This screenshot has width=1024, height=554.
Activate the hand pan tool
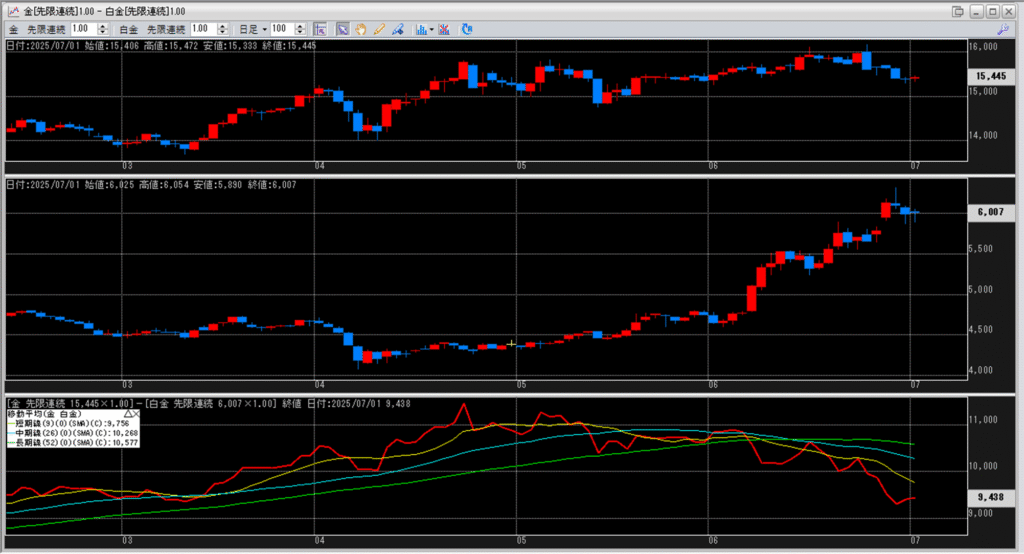(x=361, y=29)
